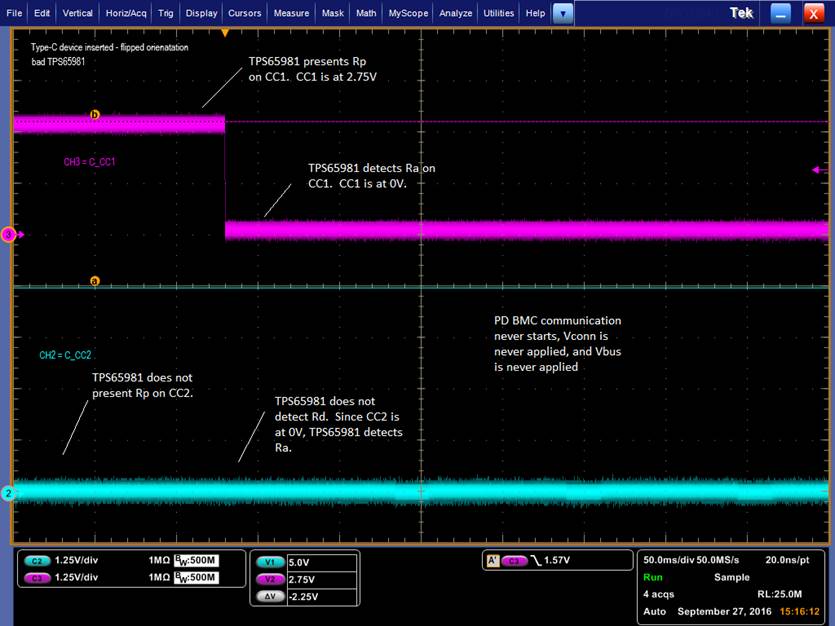Select cursor a marker on the horizontal line
This screenshot has height=626, width=835.
point(95,281)
